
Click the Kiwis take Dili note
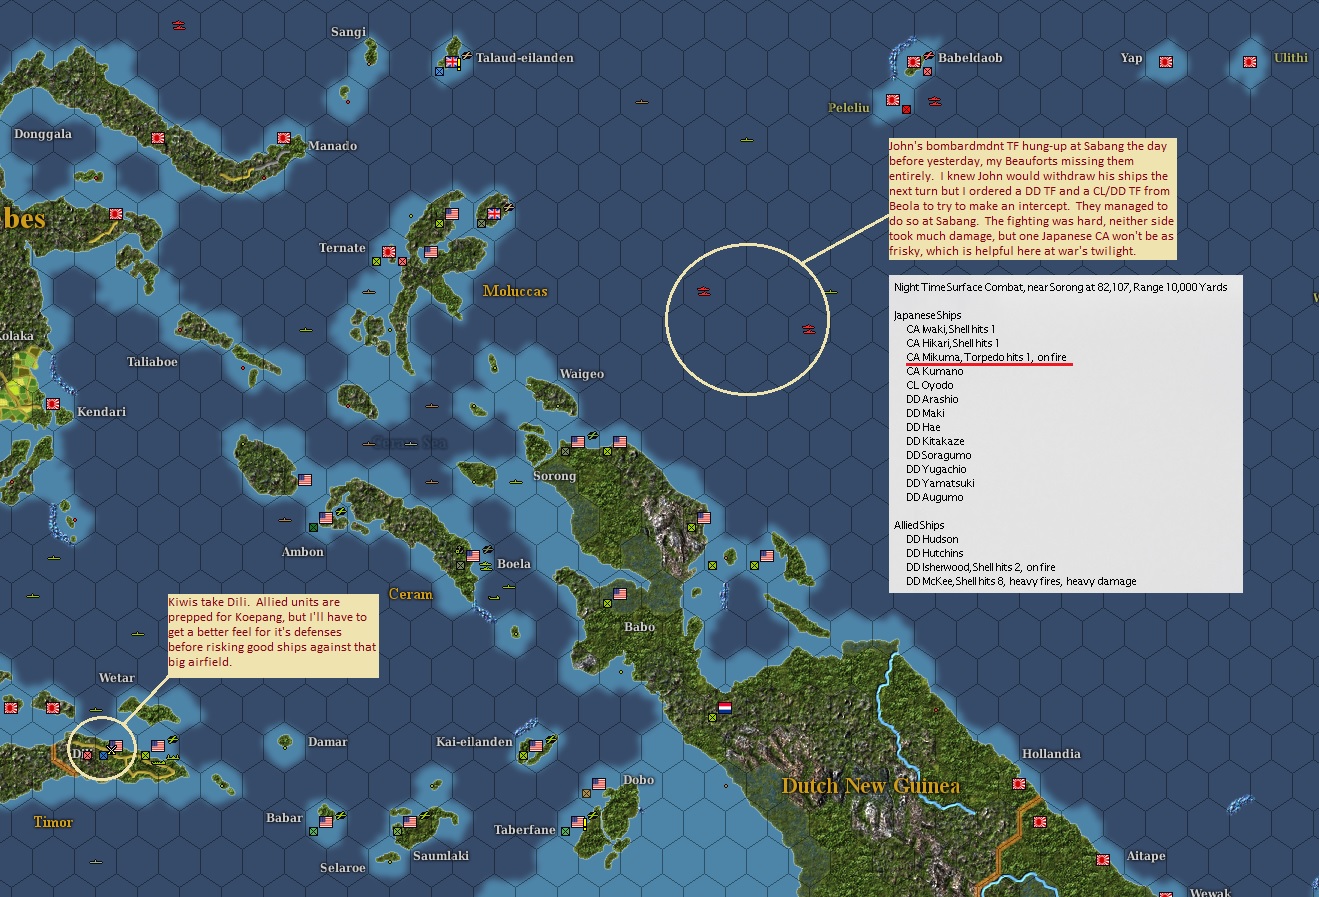[x=271, y=632]
